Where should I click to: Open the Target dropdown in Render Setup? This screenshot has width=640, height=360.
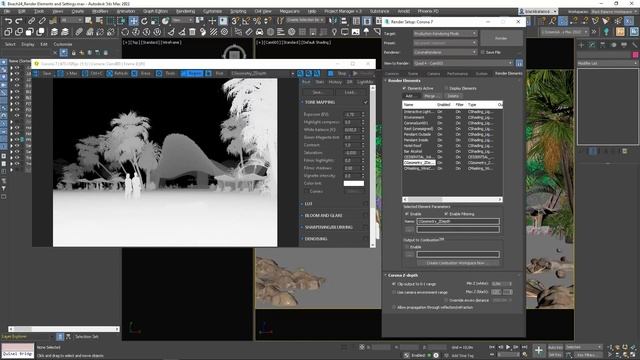pos(445,33)
